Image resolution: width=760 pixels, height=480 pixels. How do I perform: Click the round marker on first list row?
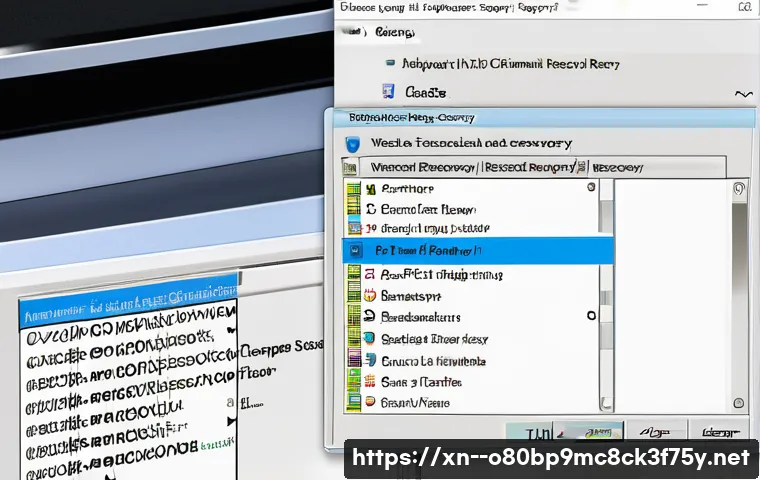591,187
